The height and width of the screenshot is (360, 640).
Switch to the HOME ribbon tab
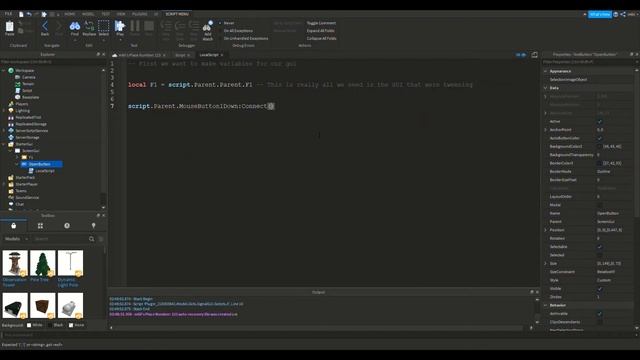coord(69,14)
